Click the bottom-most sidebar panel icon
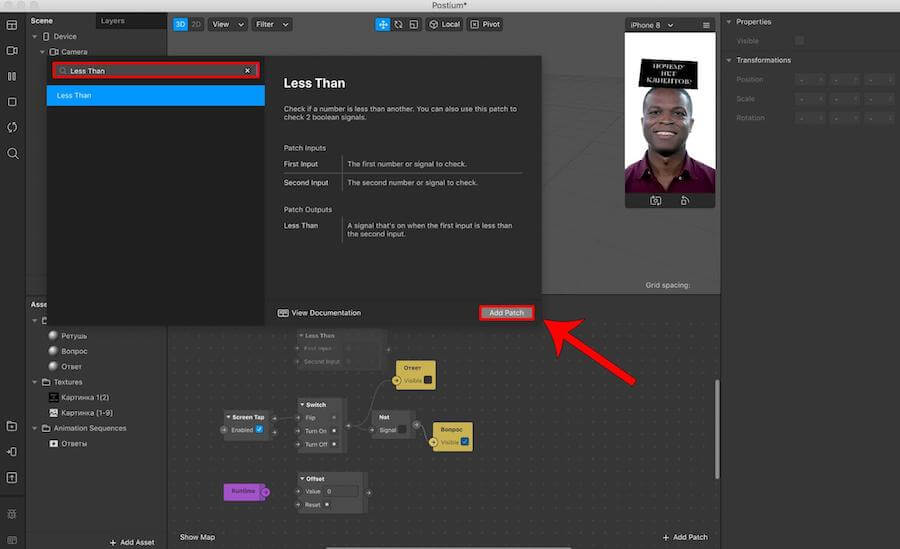Screen dimensions: 900x549 pos(11,540)
